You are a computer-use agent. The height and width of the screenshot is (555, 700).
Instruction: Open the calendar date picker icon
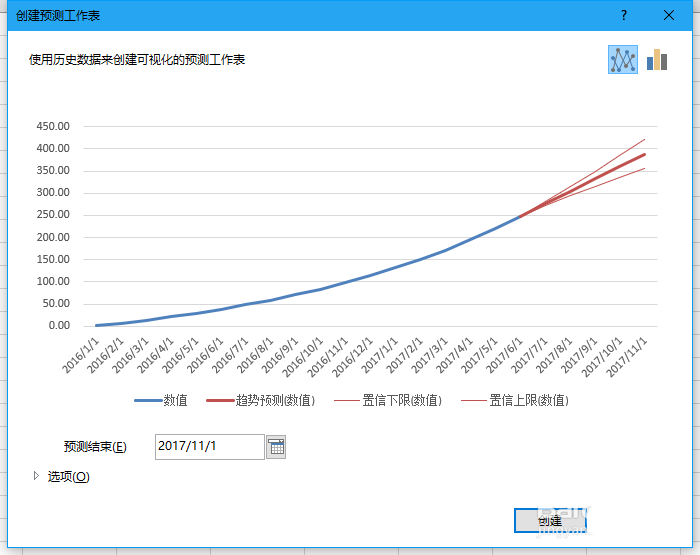point(276,447)
